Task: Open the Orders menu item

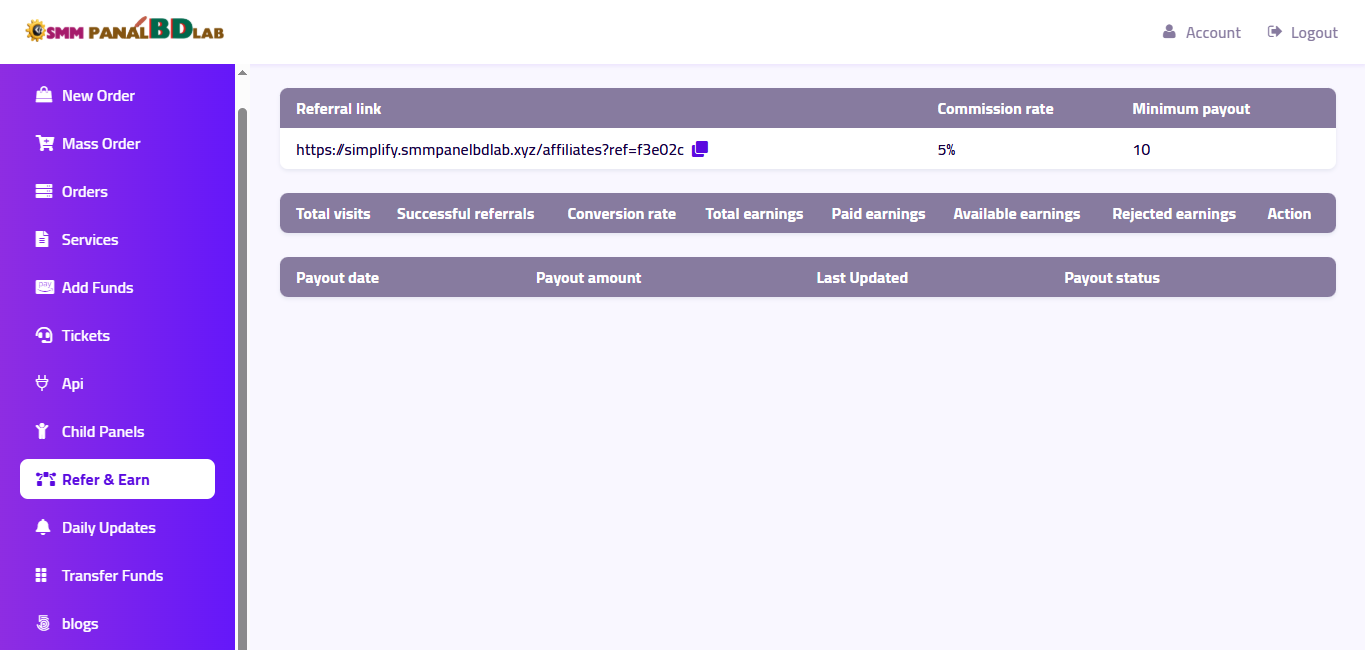Action: coord(84,192)
